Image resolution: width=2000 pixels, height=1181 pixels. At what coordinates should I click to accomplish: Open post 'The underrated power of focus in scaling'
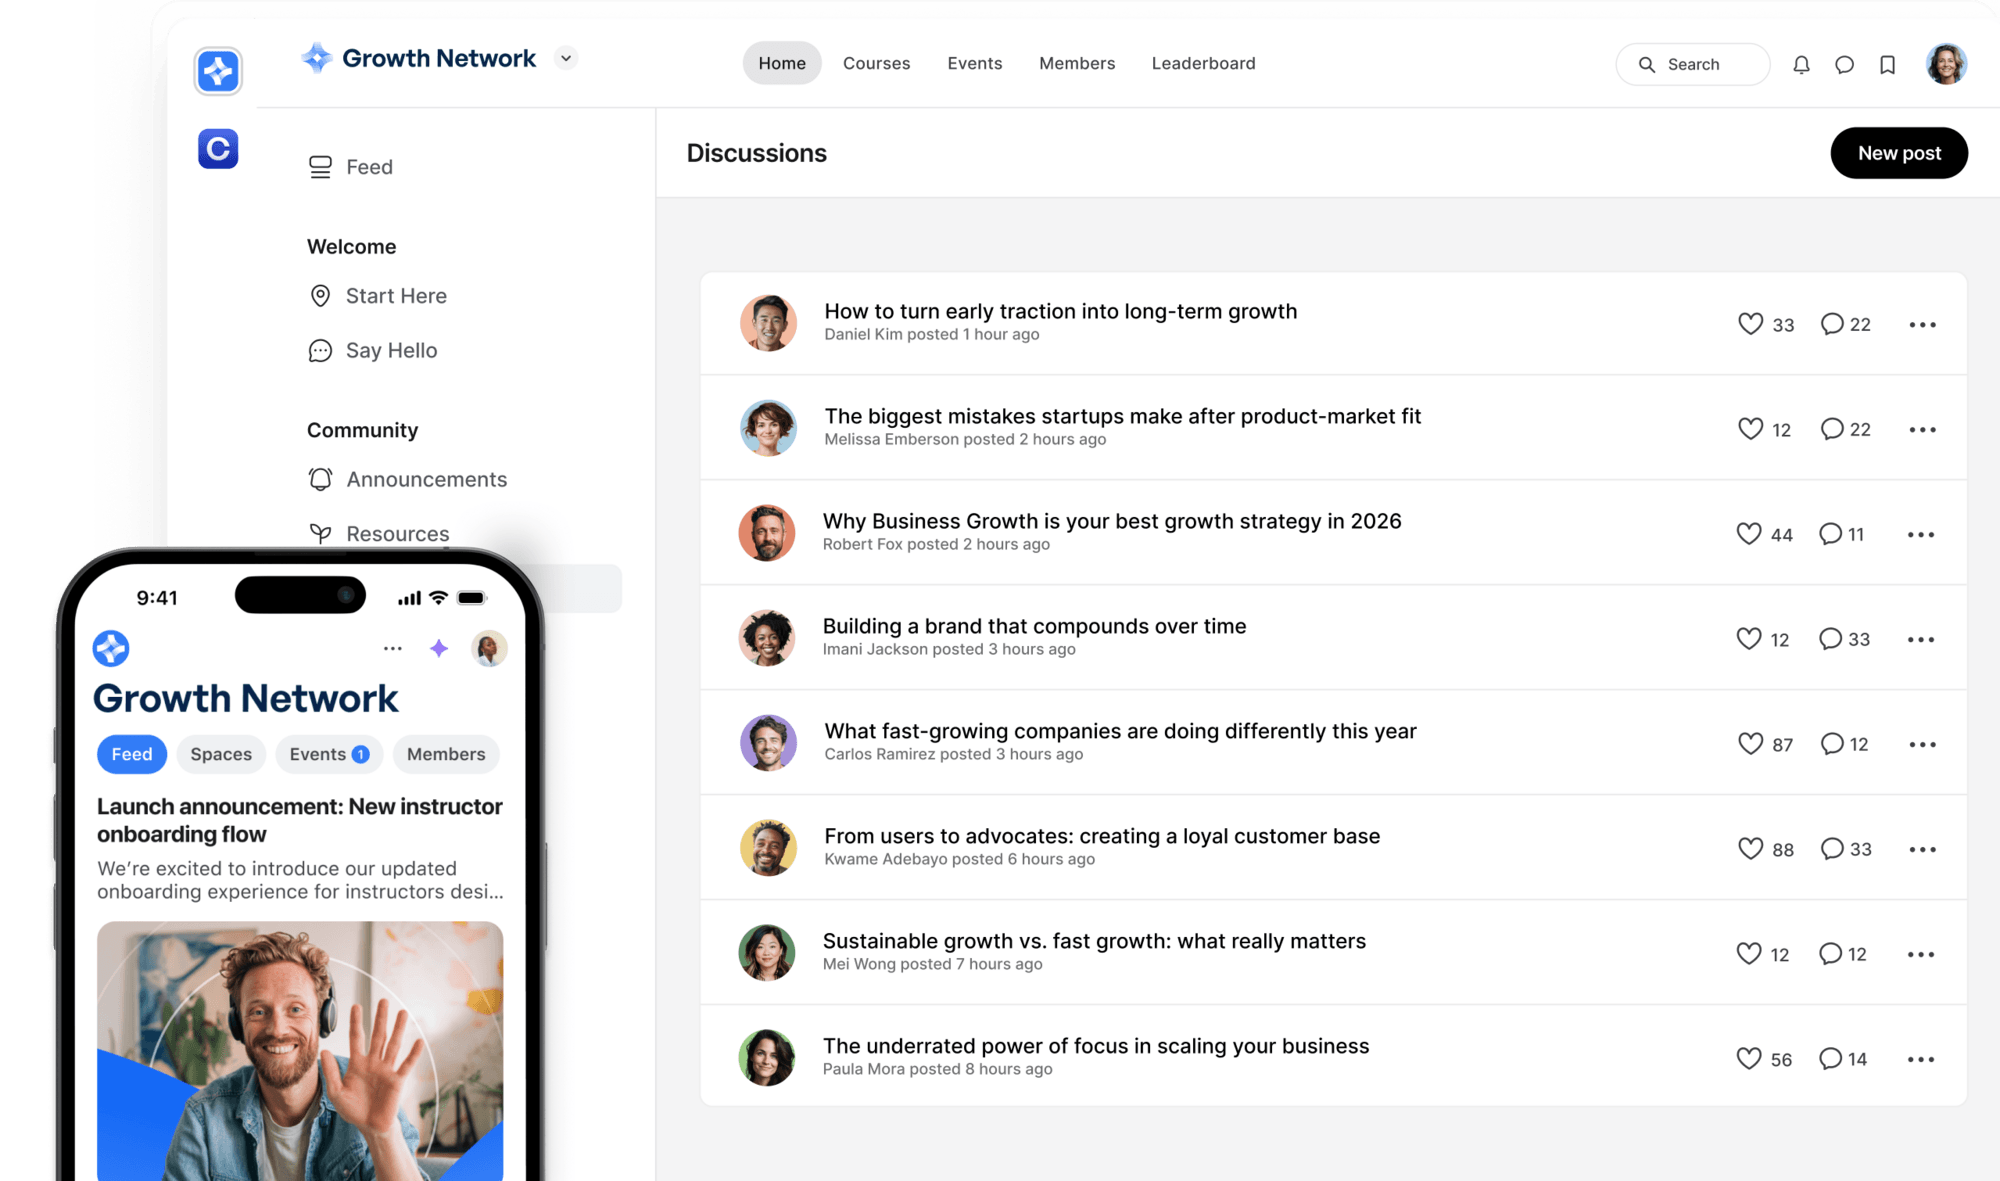point(1096,1046)
